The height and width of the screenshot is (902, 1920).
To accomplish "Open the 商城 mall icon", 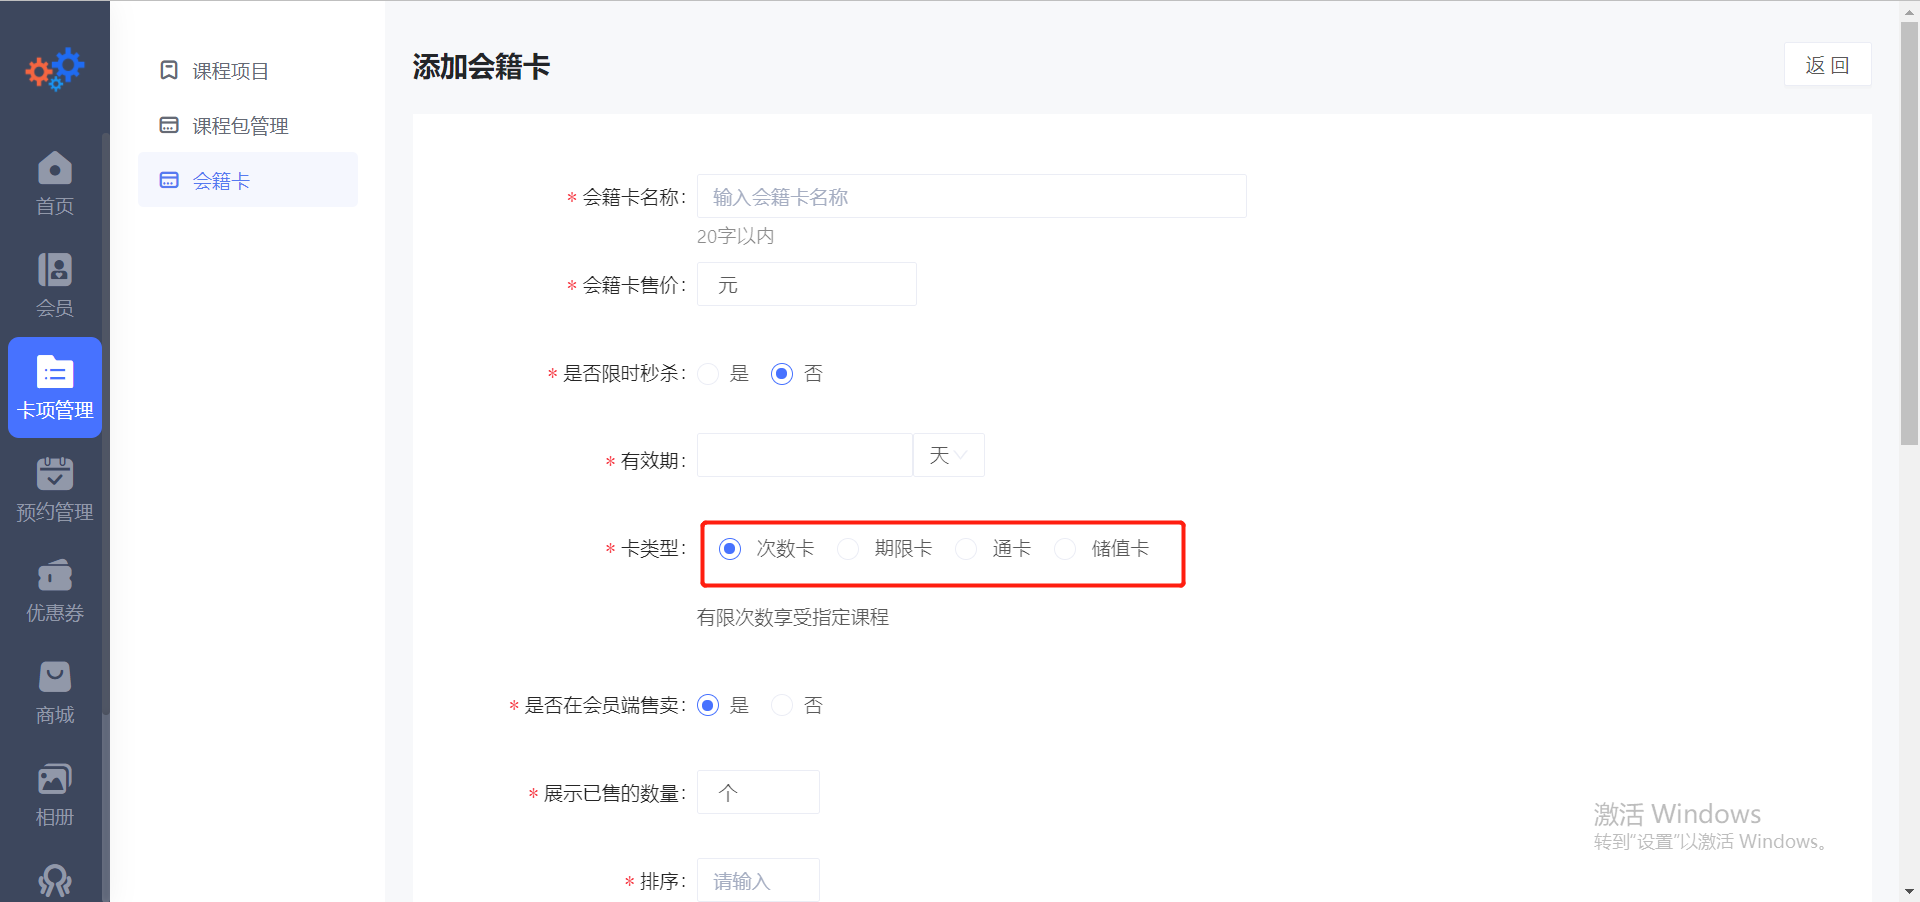I will tap(55, 691).
